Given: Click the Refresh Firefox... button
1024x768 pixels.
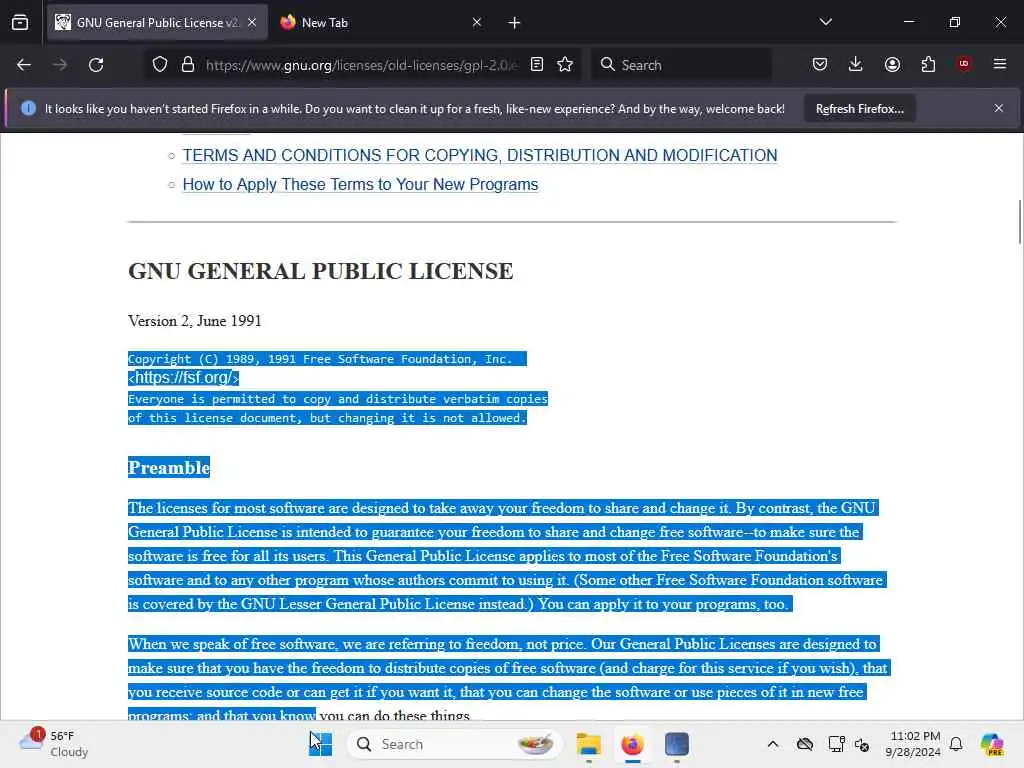Looking at the screenshot, I should point(859,108).
